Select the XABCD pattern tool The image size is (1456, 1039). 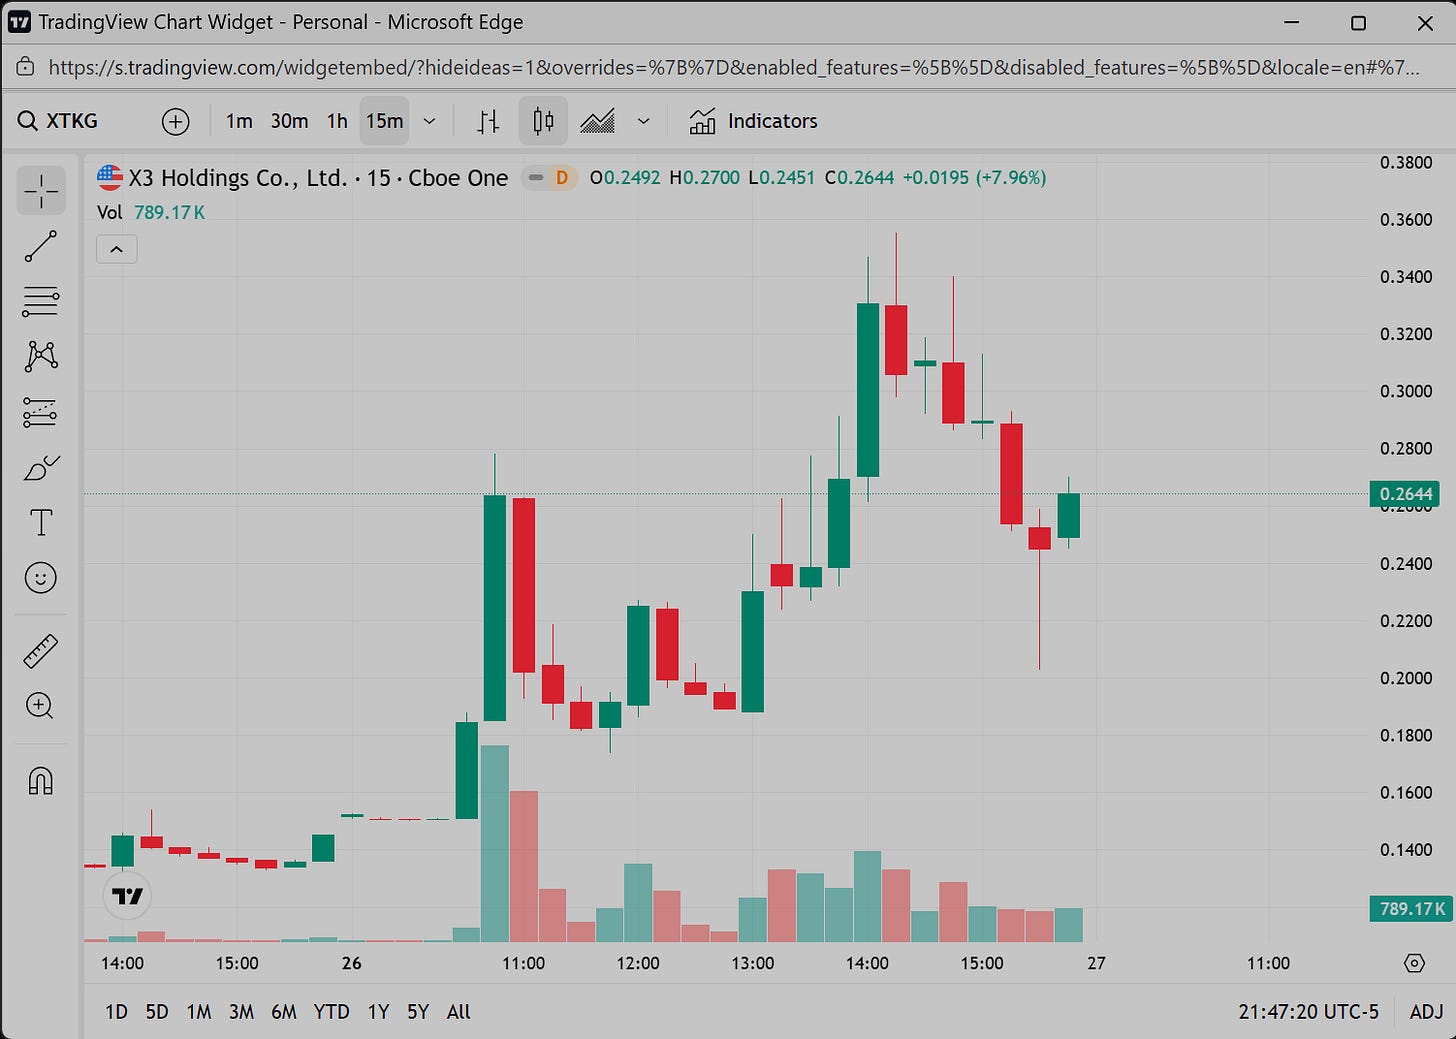click(41, 356)
